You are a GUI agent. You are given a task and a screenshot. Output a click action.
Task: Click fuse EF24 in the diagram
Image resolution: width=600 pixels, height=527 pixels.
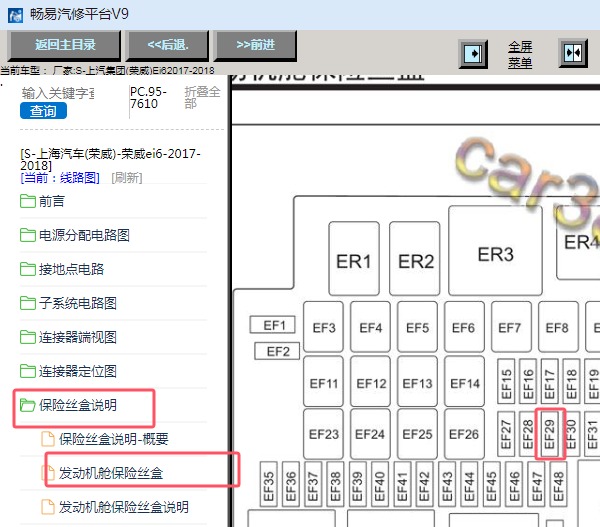370,434
